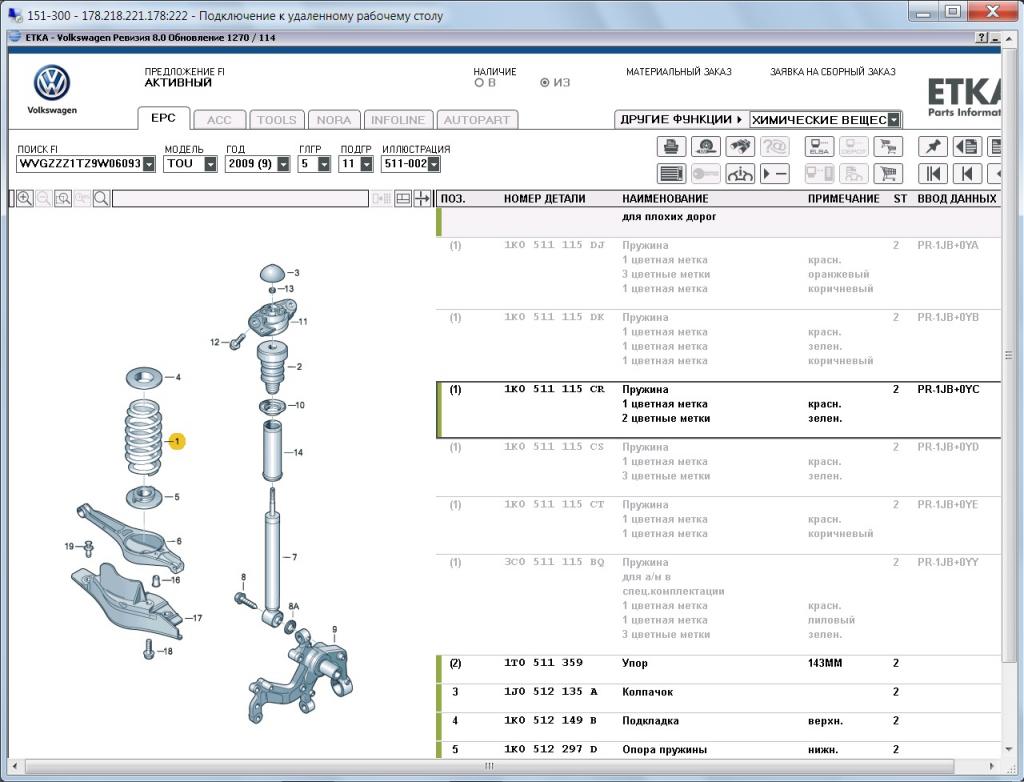Viewport: 1024px width, 782px height.
Task: Jump to first record icon
Action: pyautogui.click(x=933, y=174)
